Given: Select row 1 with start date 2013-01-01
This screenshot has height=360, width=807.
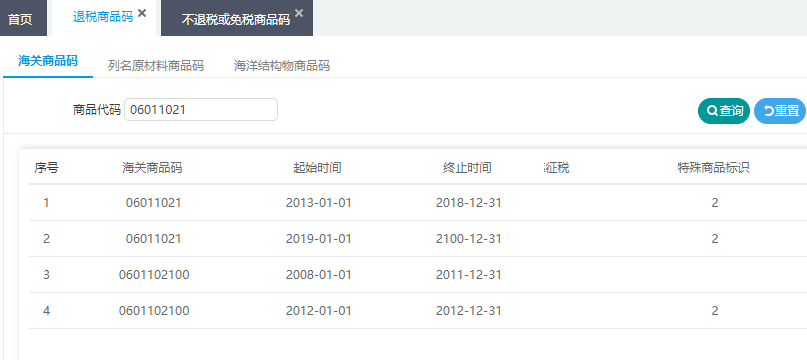Looking at the screenshot, I should point(418,203).
